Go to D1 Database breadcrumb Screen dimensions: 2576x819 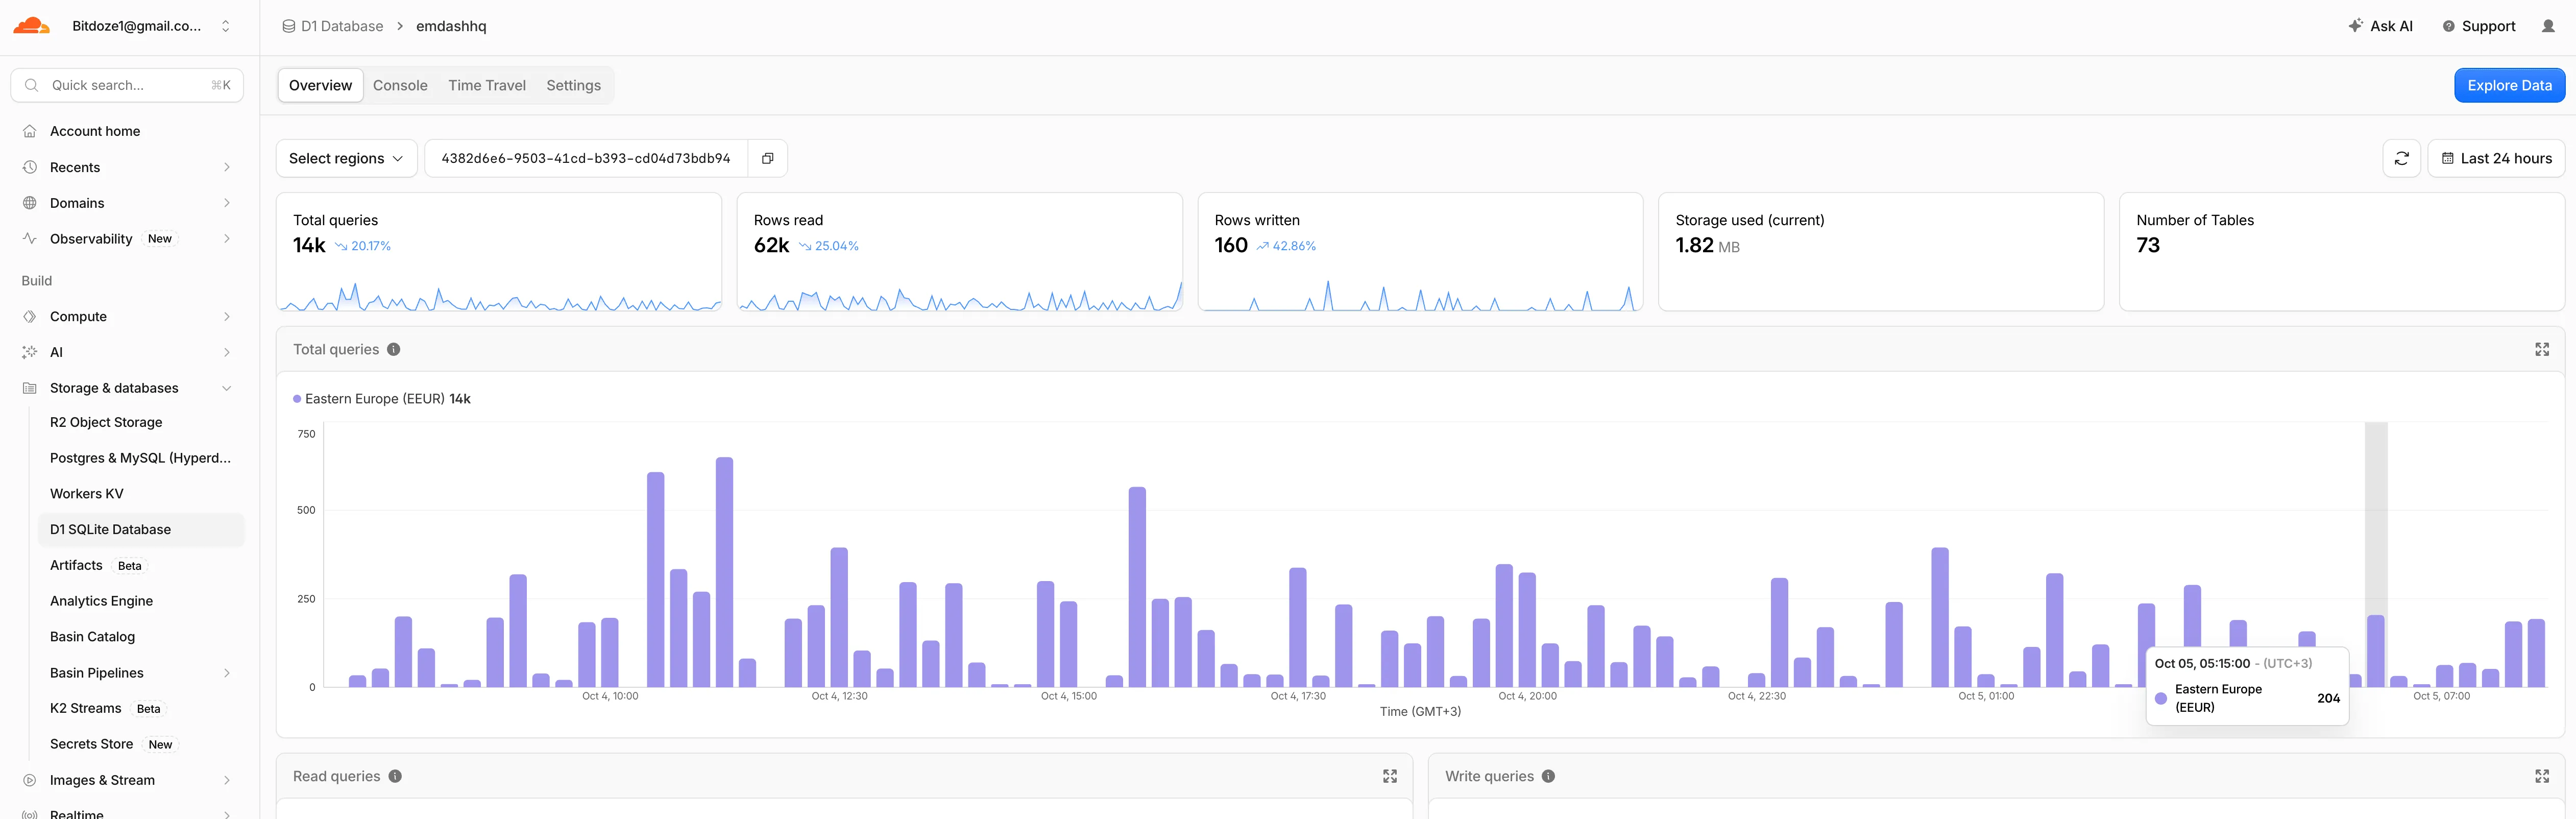[x=332, y=26]
